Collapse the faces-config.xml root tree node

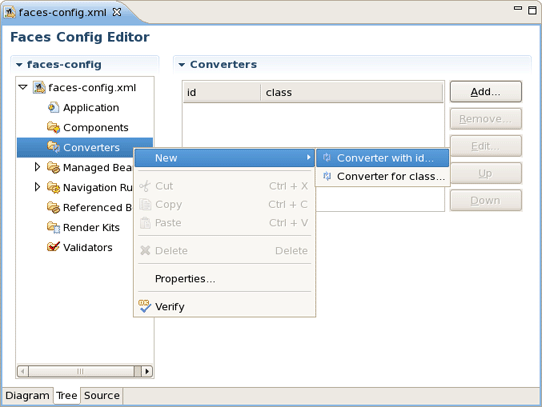(23, 87)
